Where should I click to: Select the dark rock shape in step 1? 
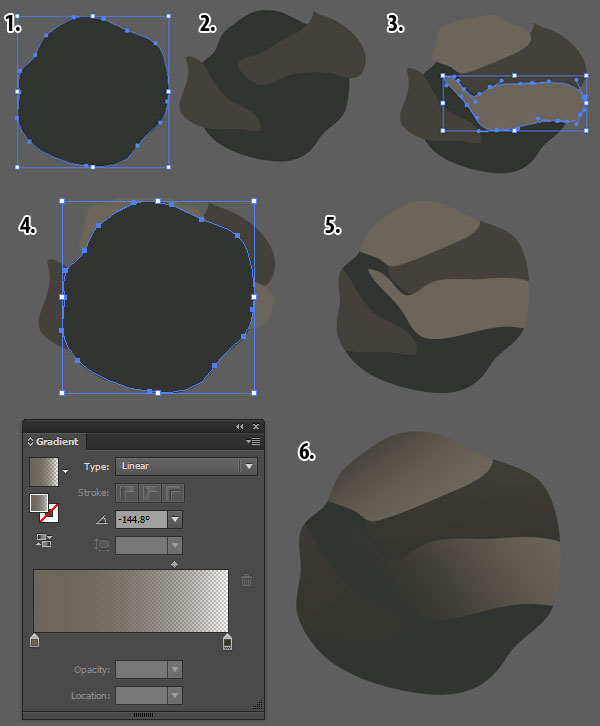coord(93,92)
